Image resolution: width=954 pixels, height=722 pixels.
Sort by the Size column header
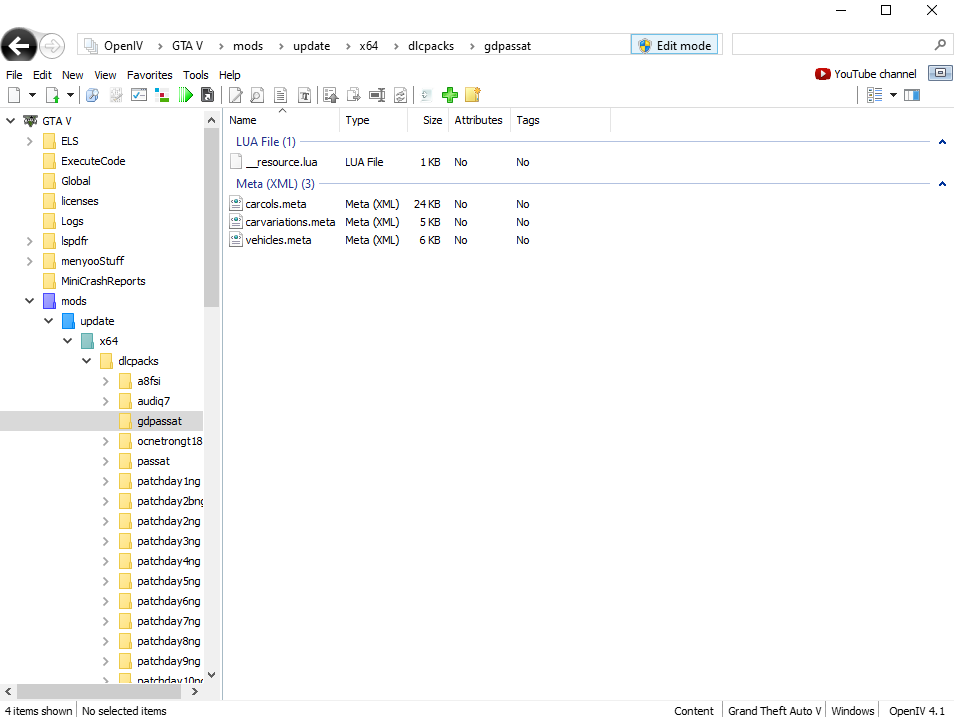tap(428, 120)
